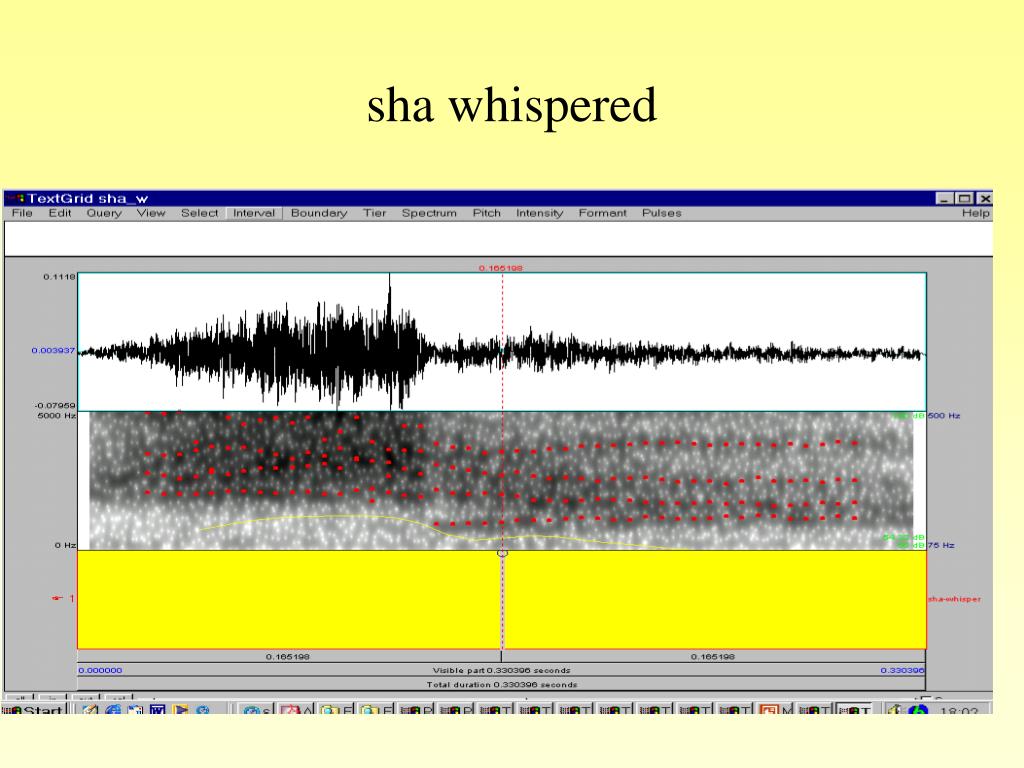Click the 0 Hz spectrogram floor label
The image size is (1024, 768).
[x=65, y=545]
